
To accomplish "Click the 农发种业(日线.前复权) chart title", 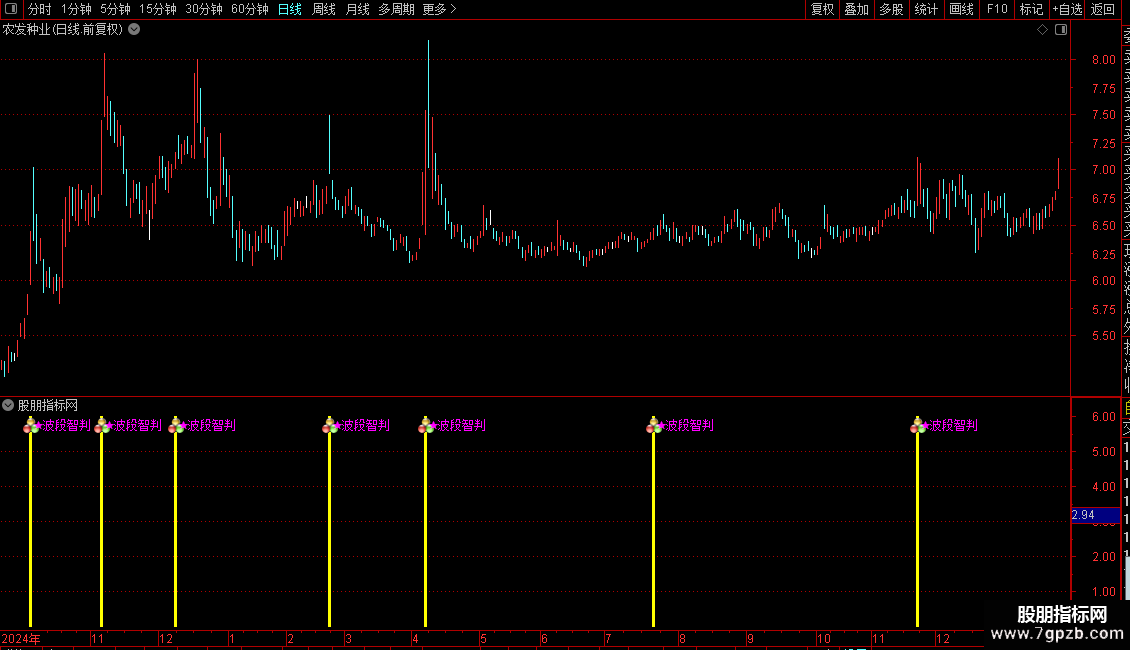I will (x=63, y=30).
